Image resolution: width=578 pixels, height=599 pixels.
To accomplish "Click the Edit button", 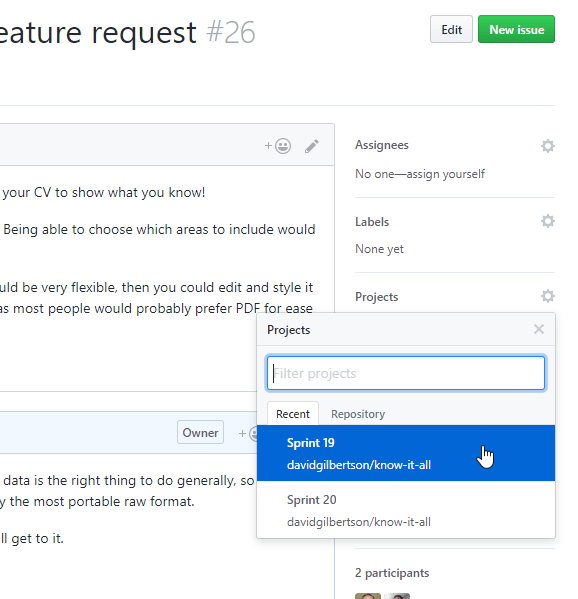I will pos(451,29).
